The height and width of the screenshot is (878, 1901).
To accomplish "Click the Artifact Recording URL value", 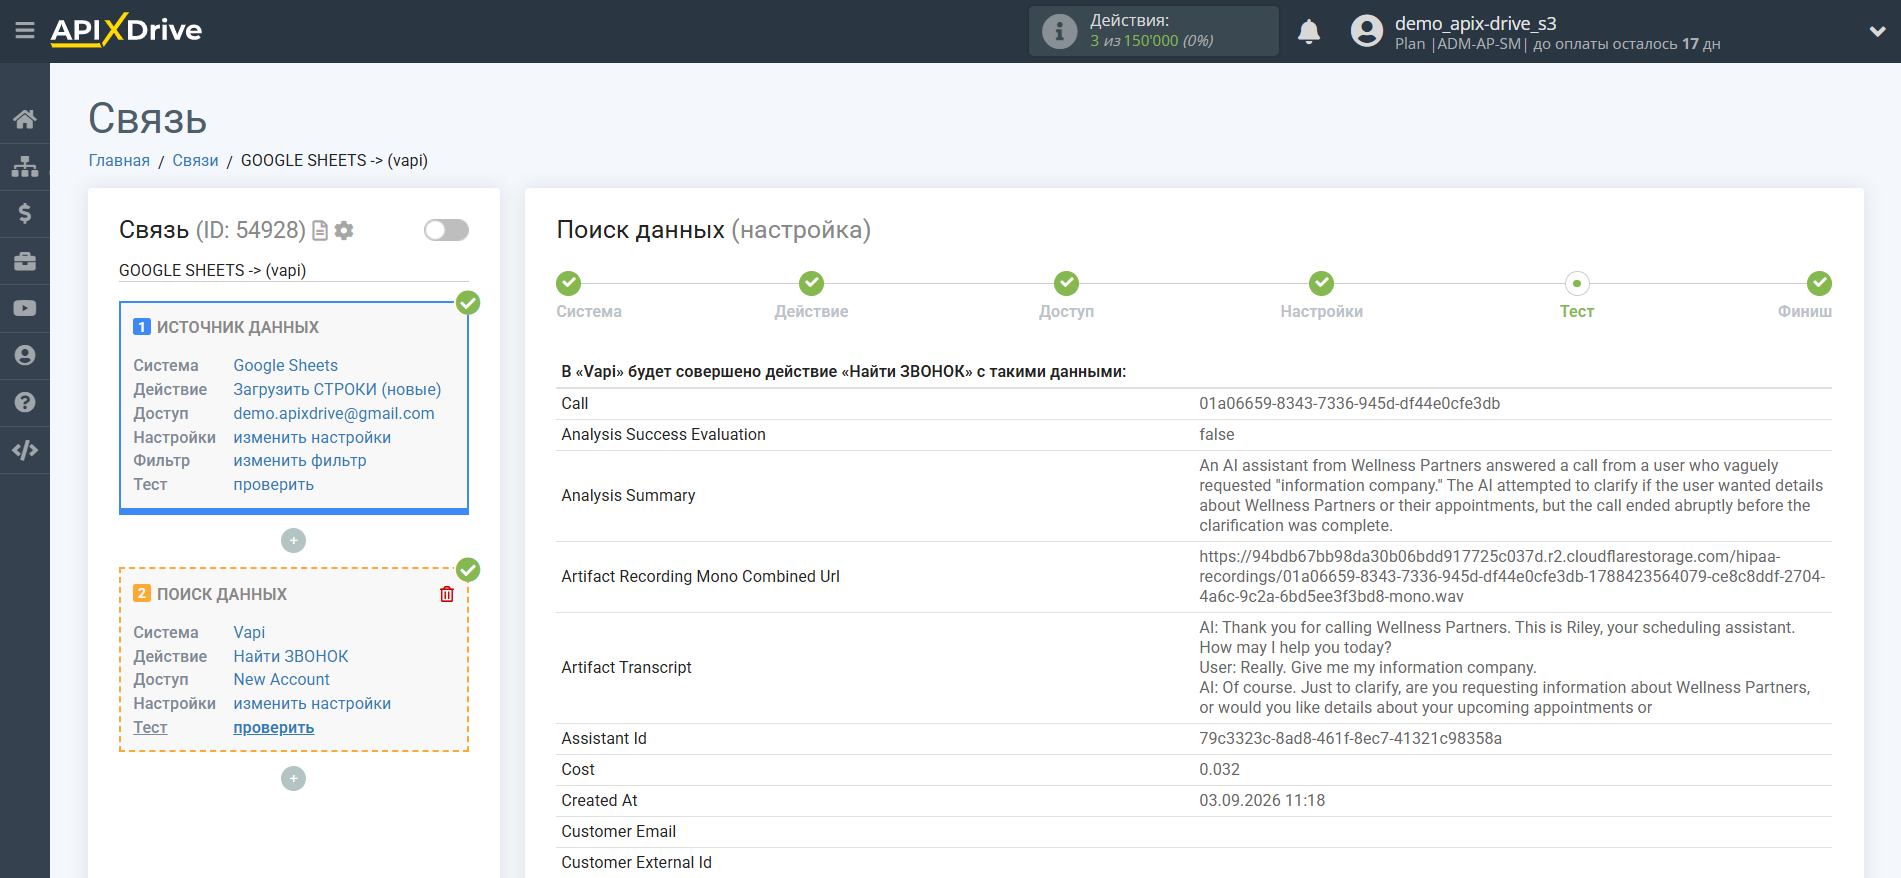I will point(1512,576).
